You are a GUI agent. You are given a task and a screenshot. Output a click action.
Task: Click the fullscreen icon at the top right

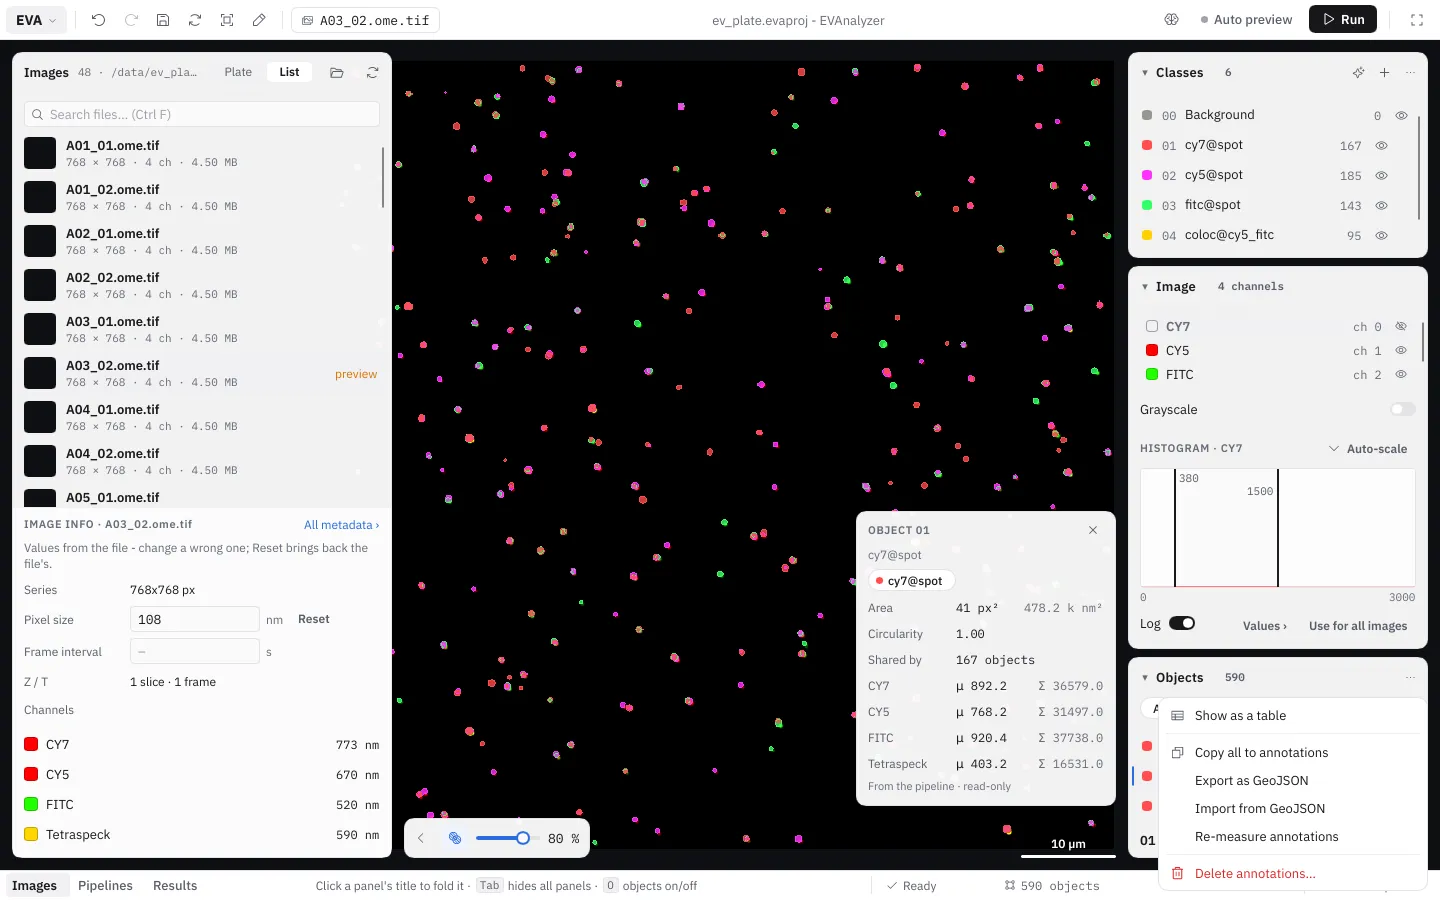1417,20
